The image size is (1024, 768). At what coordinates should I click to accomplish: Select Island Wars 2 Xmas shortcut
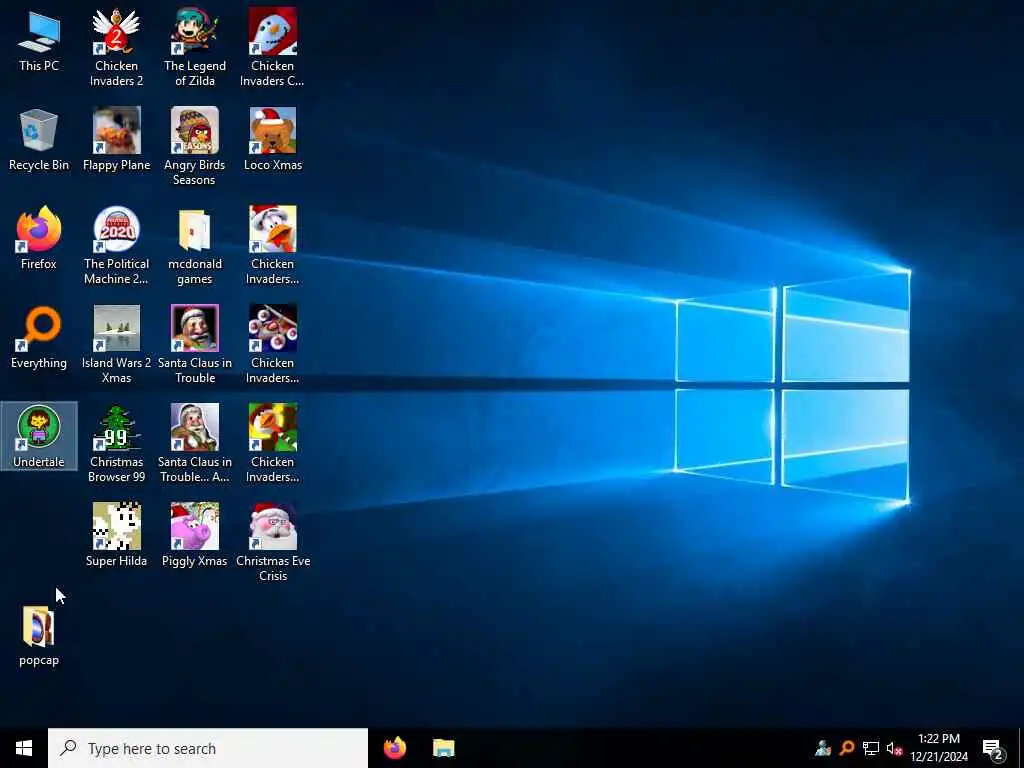[x=116, y=344]
